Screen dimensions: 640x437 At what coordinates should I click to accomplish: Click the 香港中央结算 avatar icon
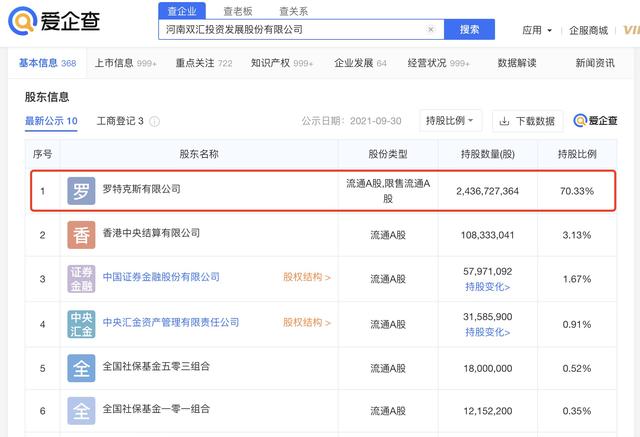[x=81, y=235]
